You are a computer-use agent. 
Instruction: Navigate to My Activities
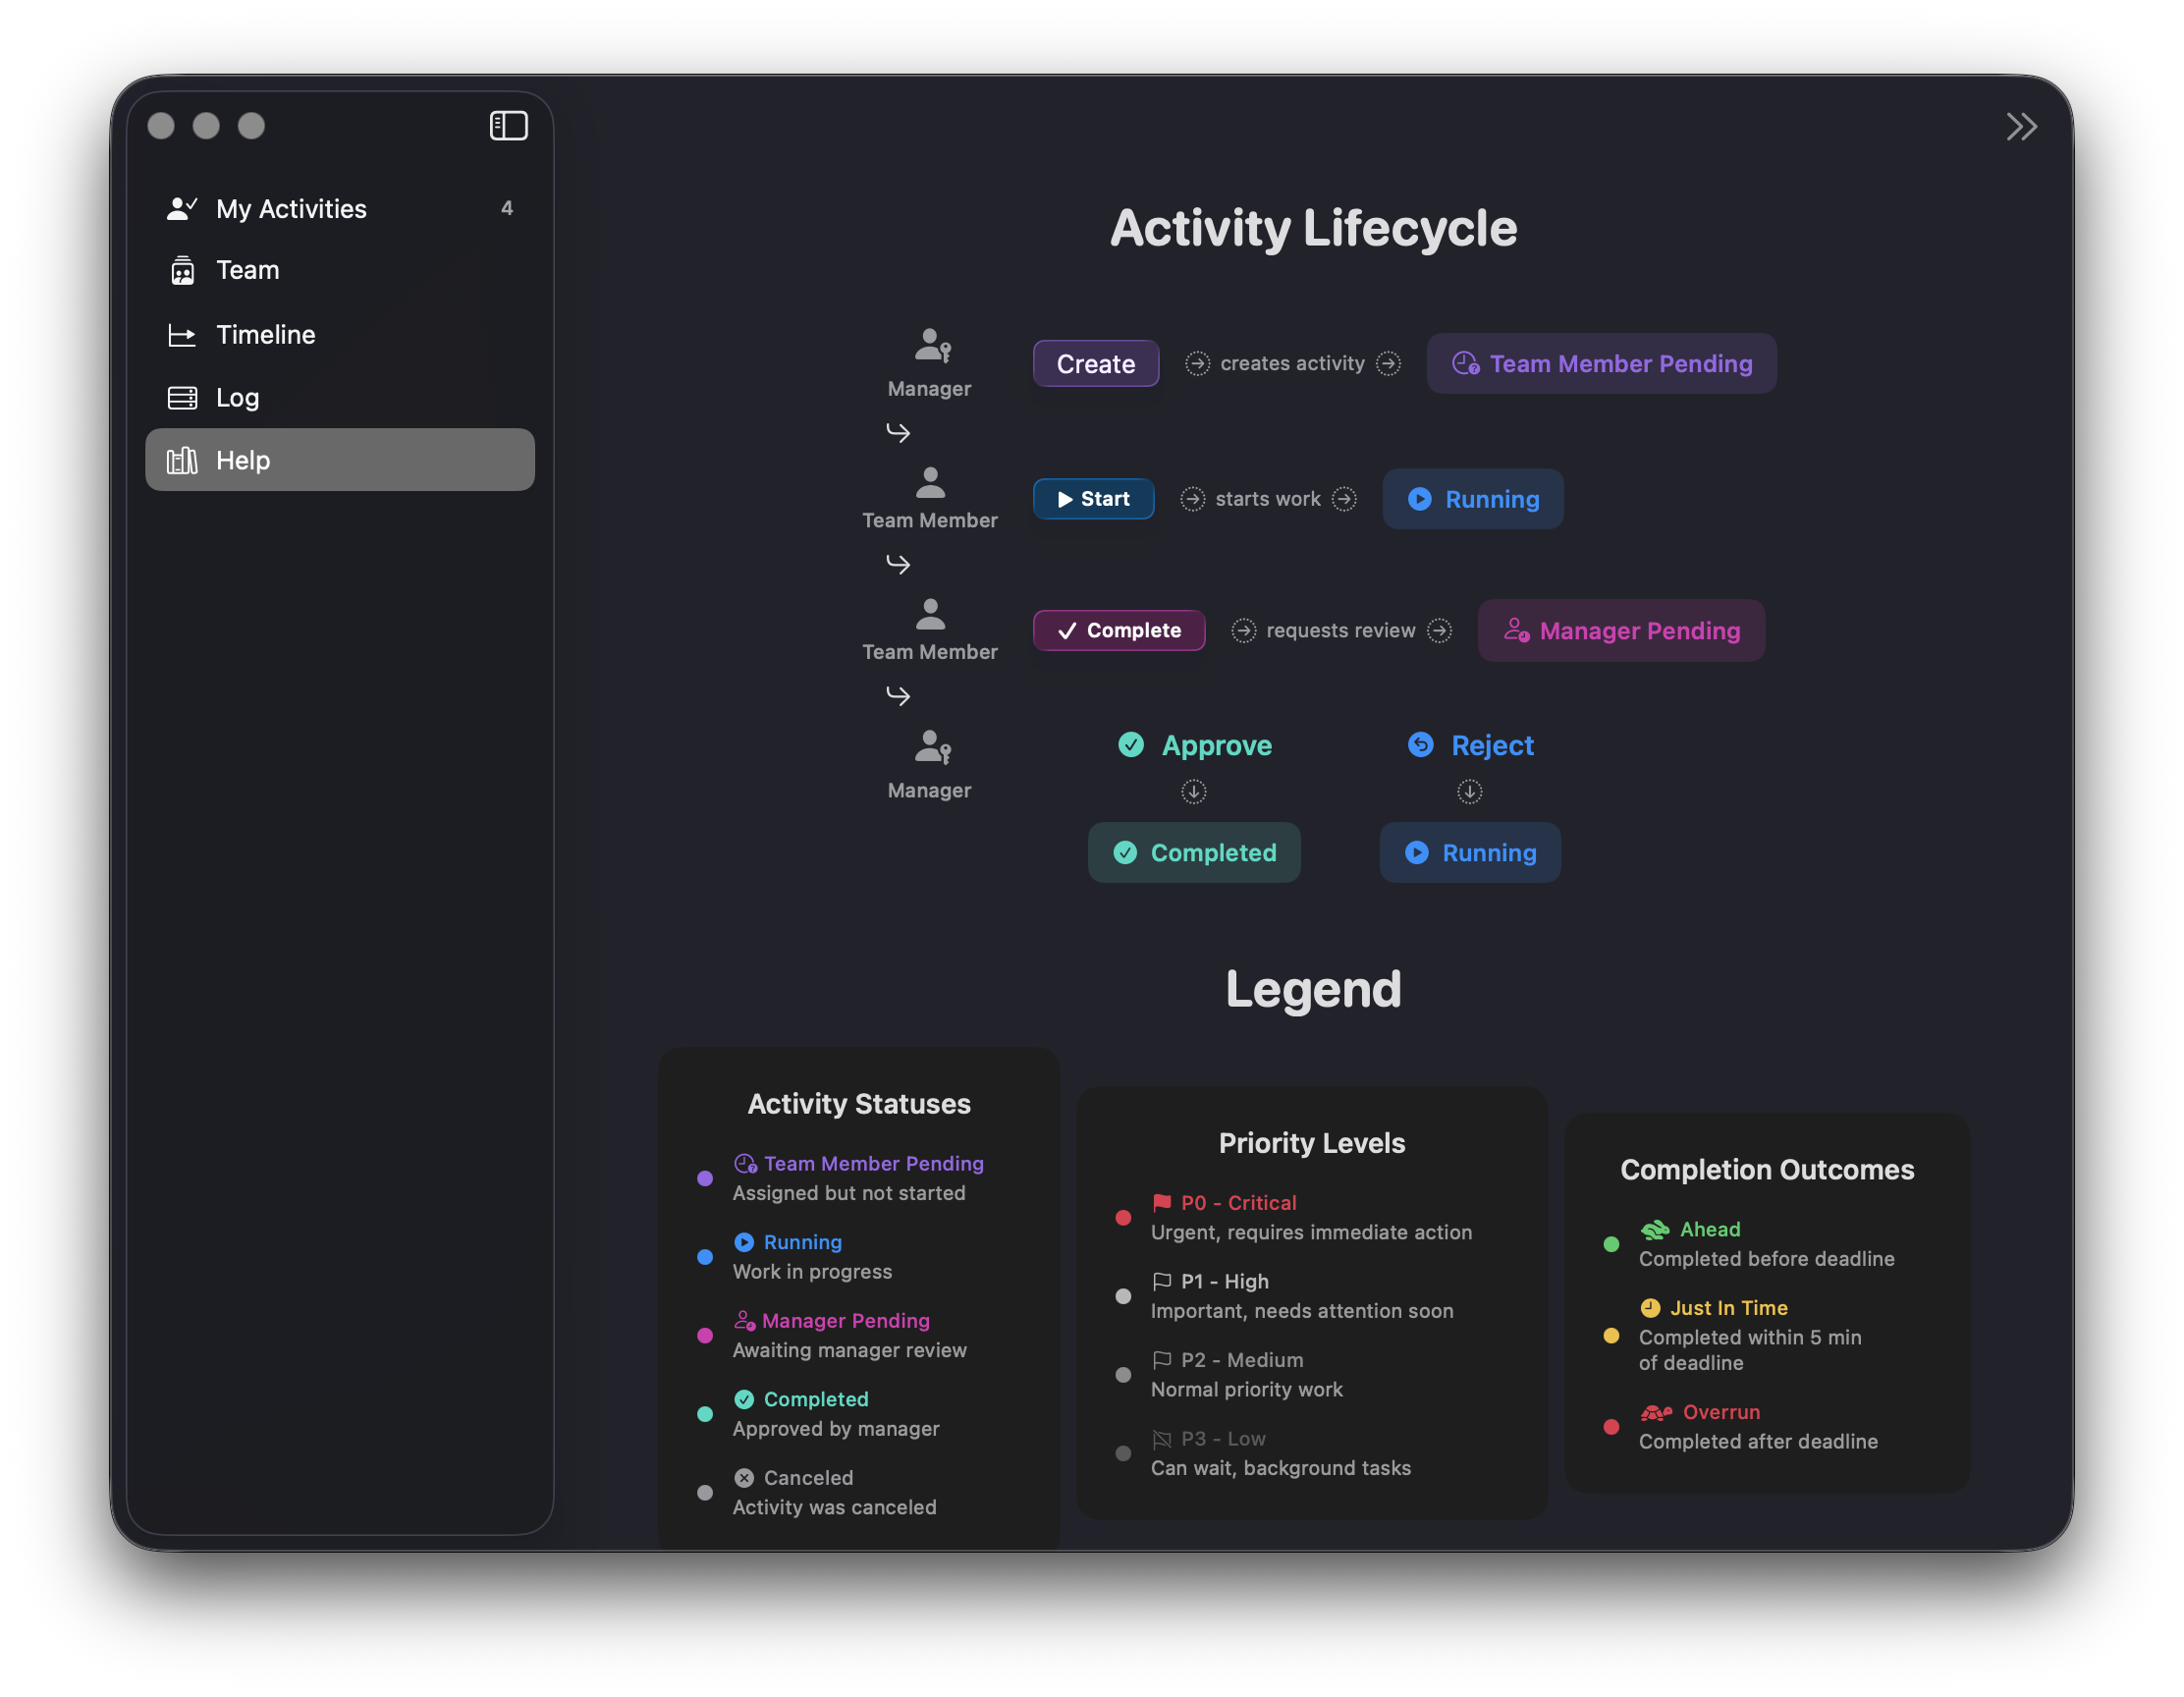coord(291,207)
